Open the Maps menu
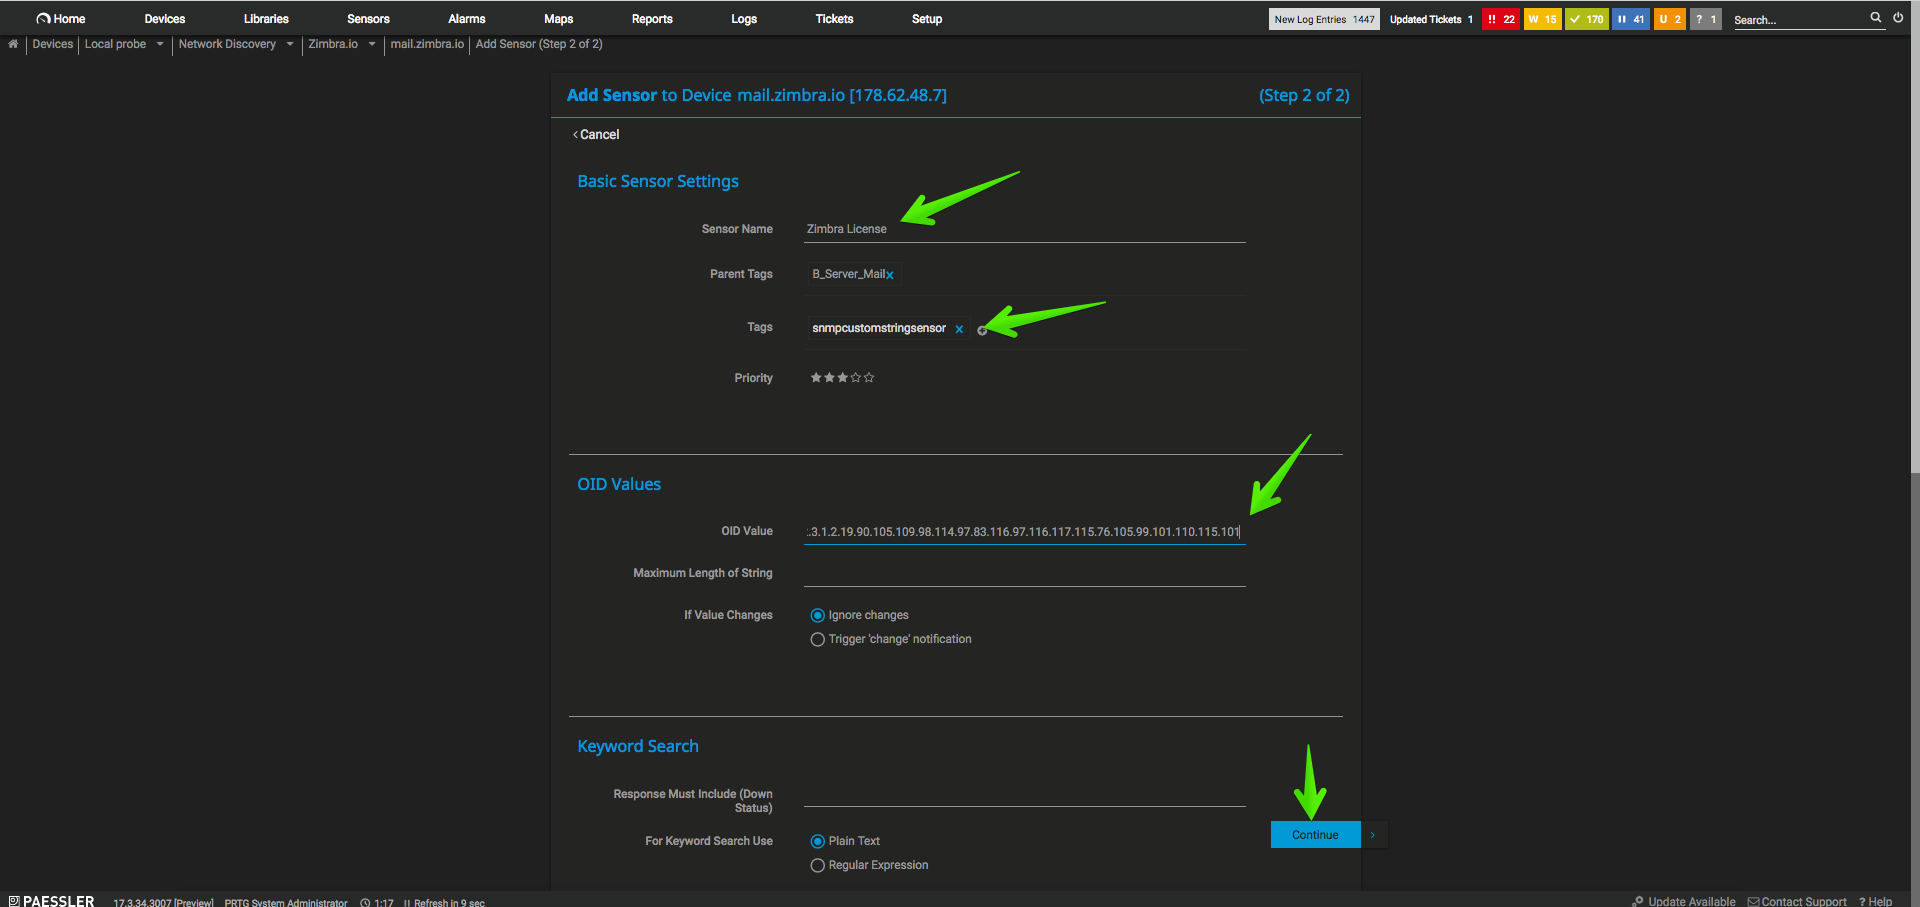 [559, 19]
